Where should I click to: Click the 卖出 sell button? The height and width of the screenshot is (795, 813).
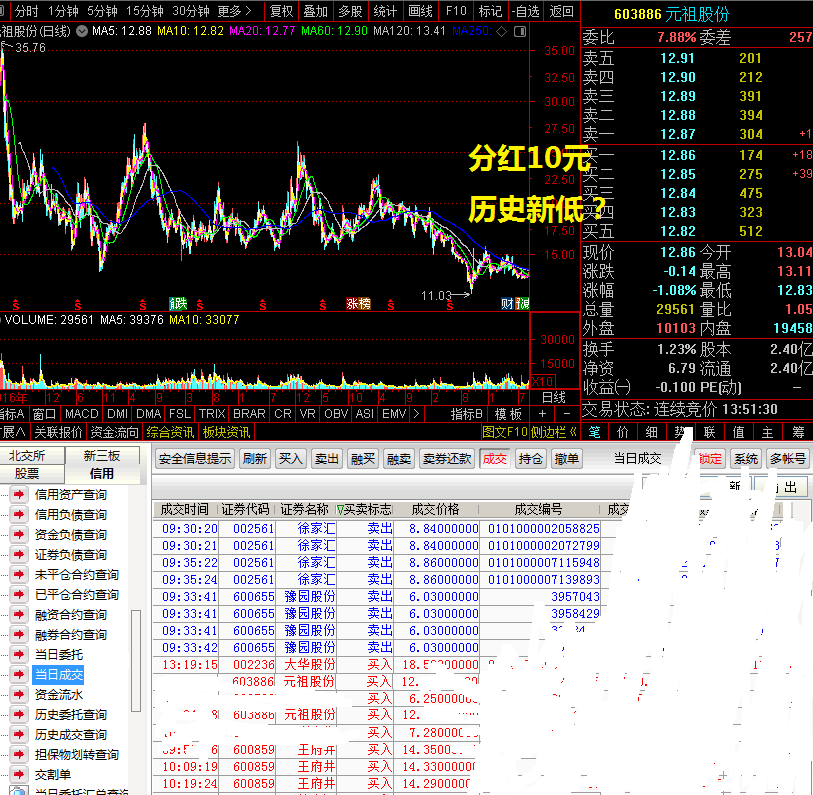(327, 458)
